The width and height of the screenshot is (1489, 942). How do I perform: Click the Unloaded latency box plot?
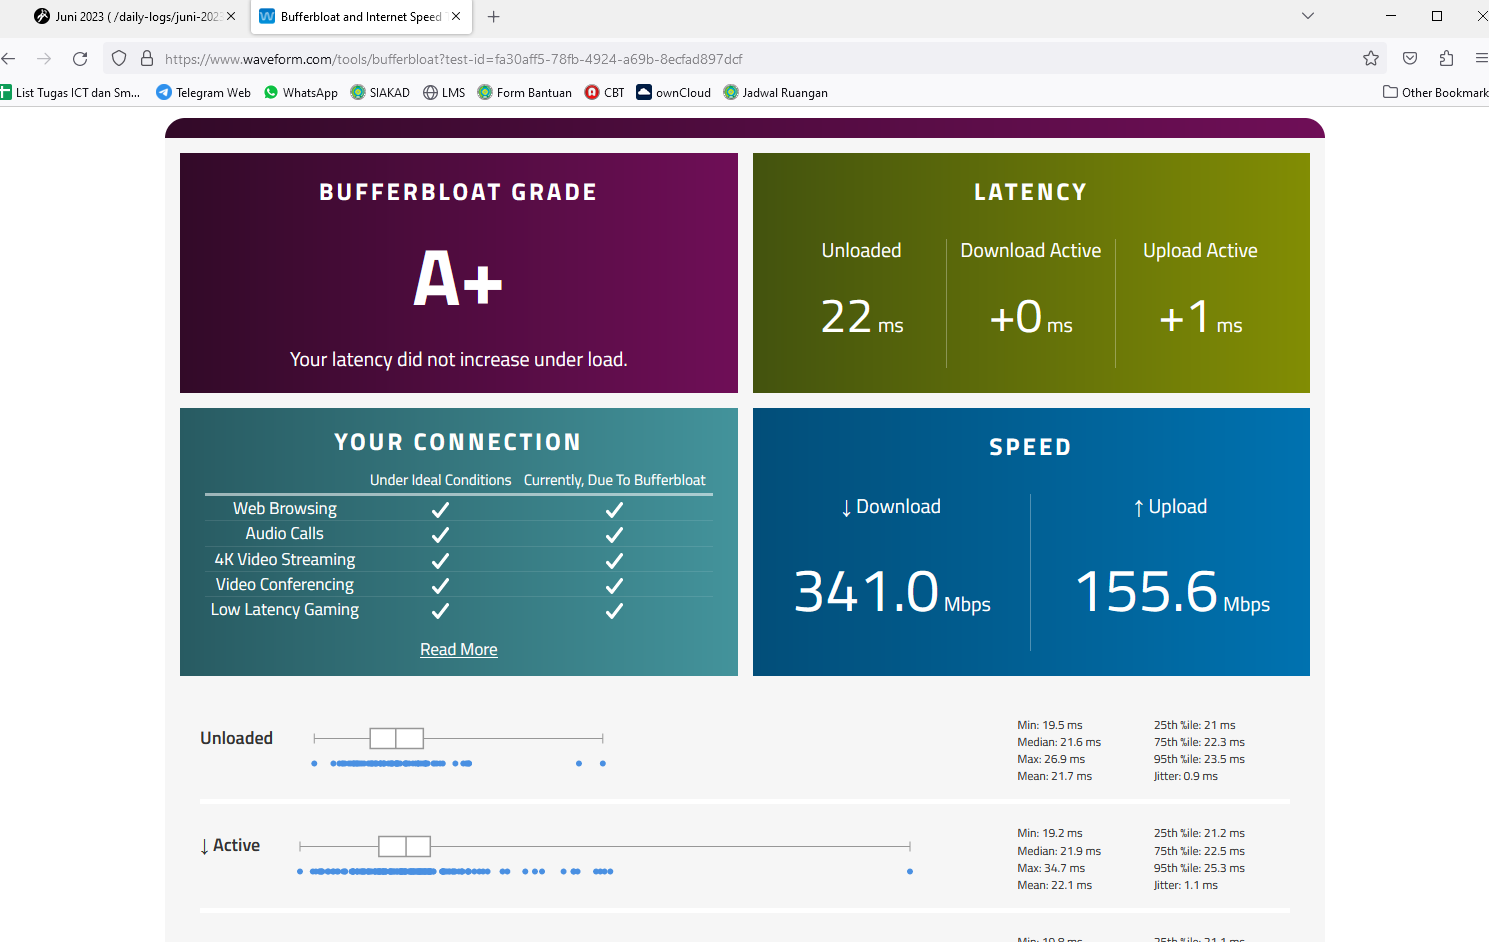point(397,738)
